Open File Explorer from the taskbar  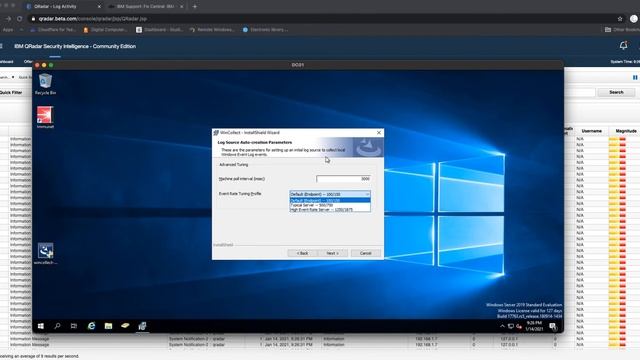pyautogui.click(x=108, y=326)
